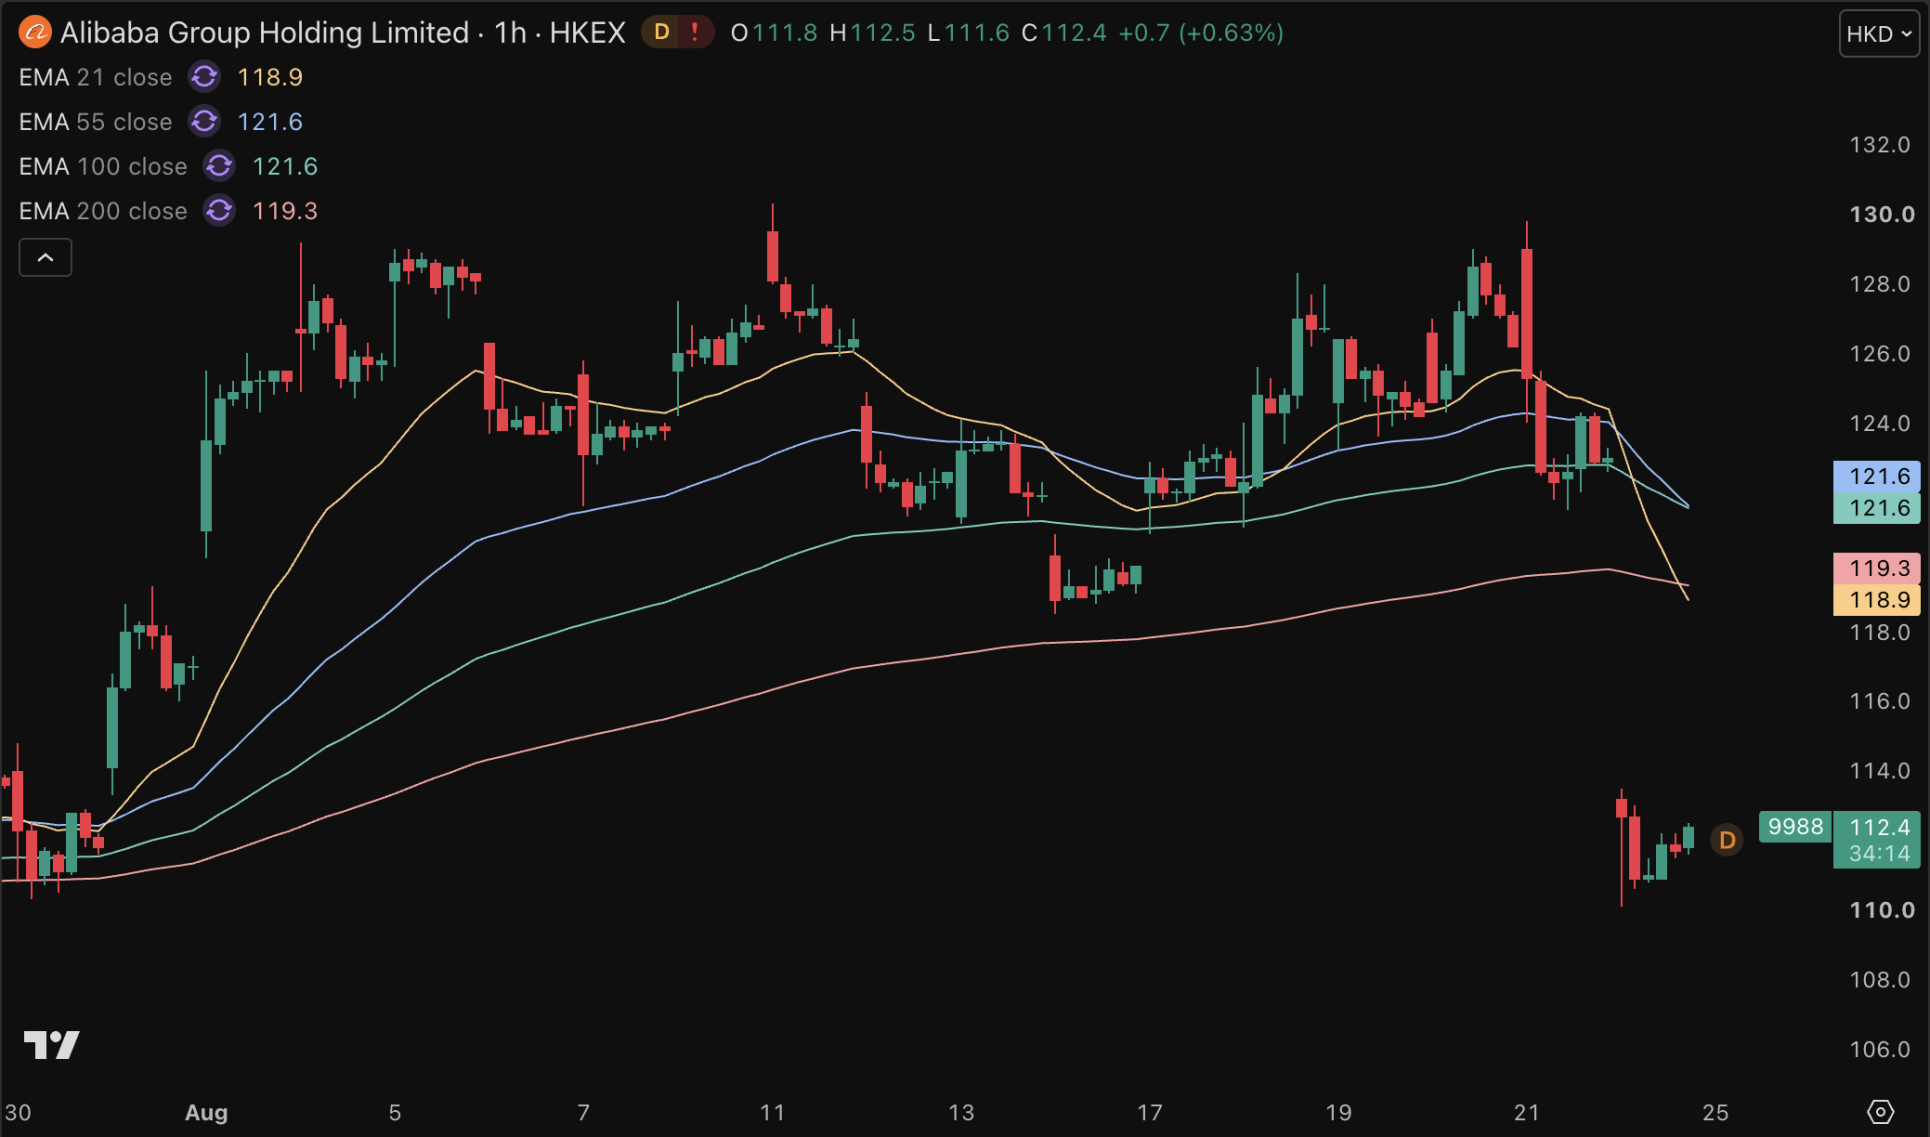Click the 114.0 price-axis label
The width and height of the screenshot is (1930, 1137).
[x=1880, y=771]
